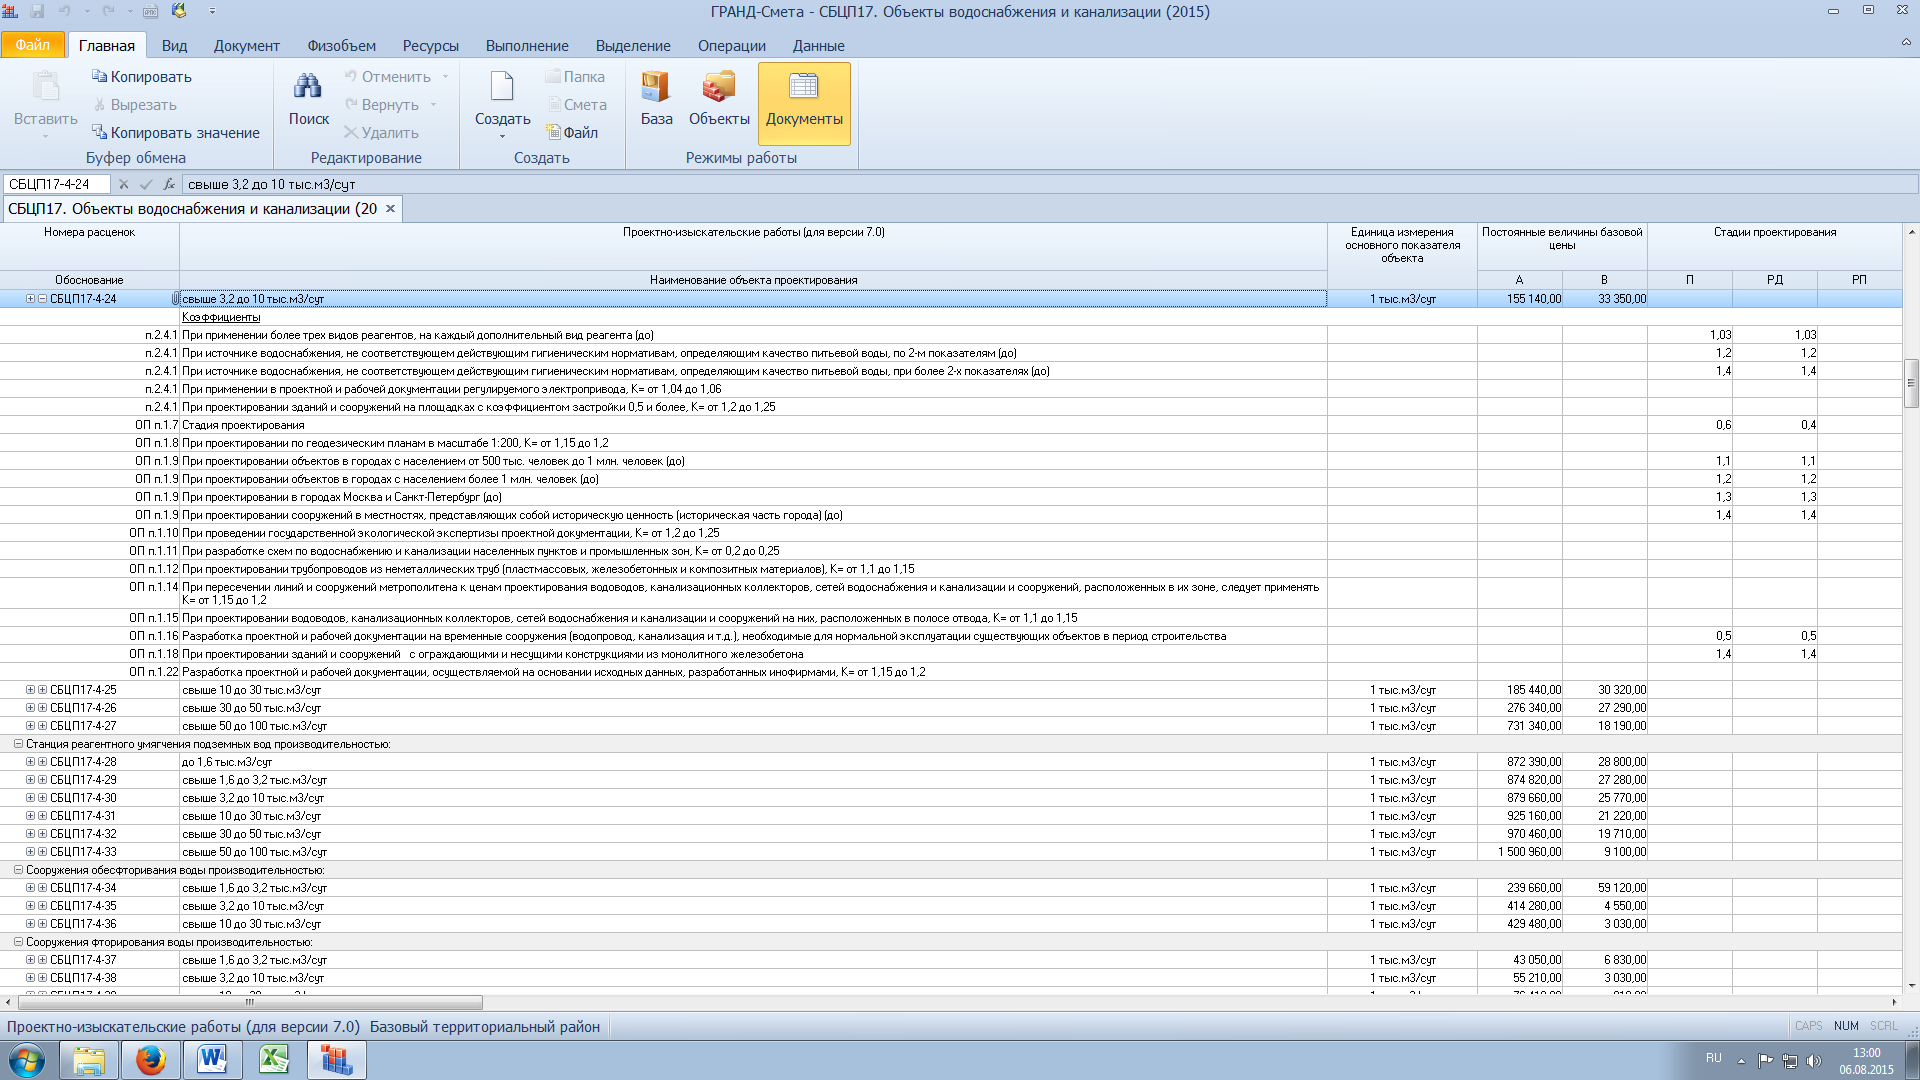The image size is (1920, 1080).
Task: Open the Физобъем ribbon tab
Action: pos(341,46)
